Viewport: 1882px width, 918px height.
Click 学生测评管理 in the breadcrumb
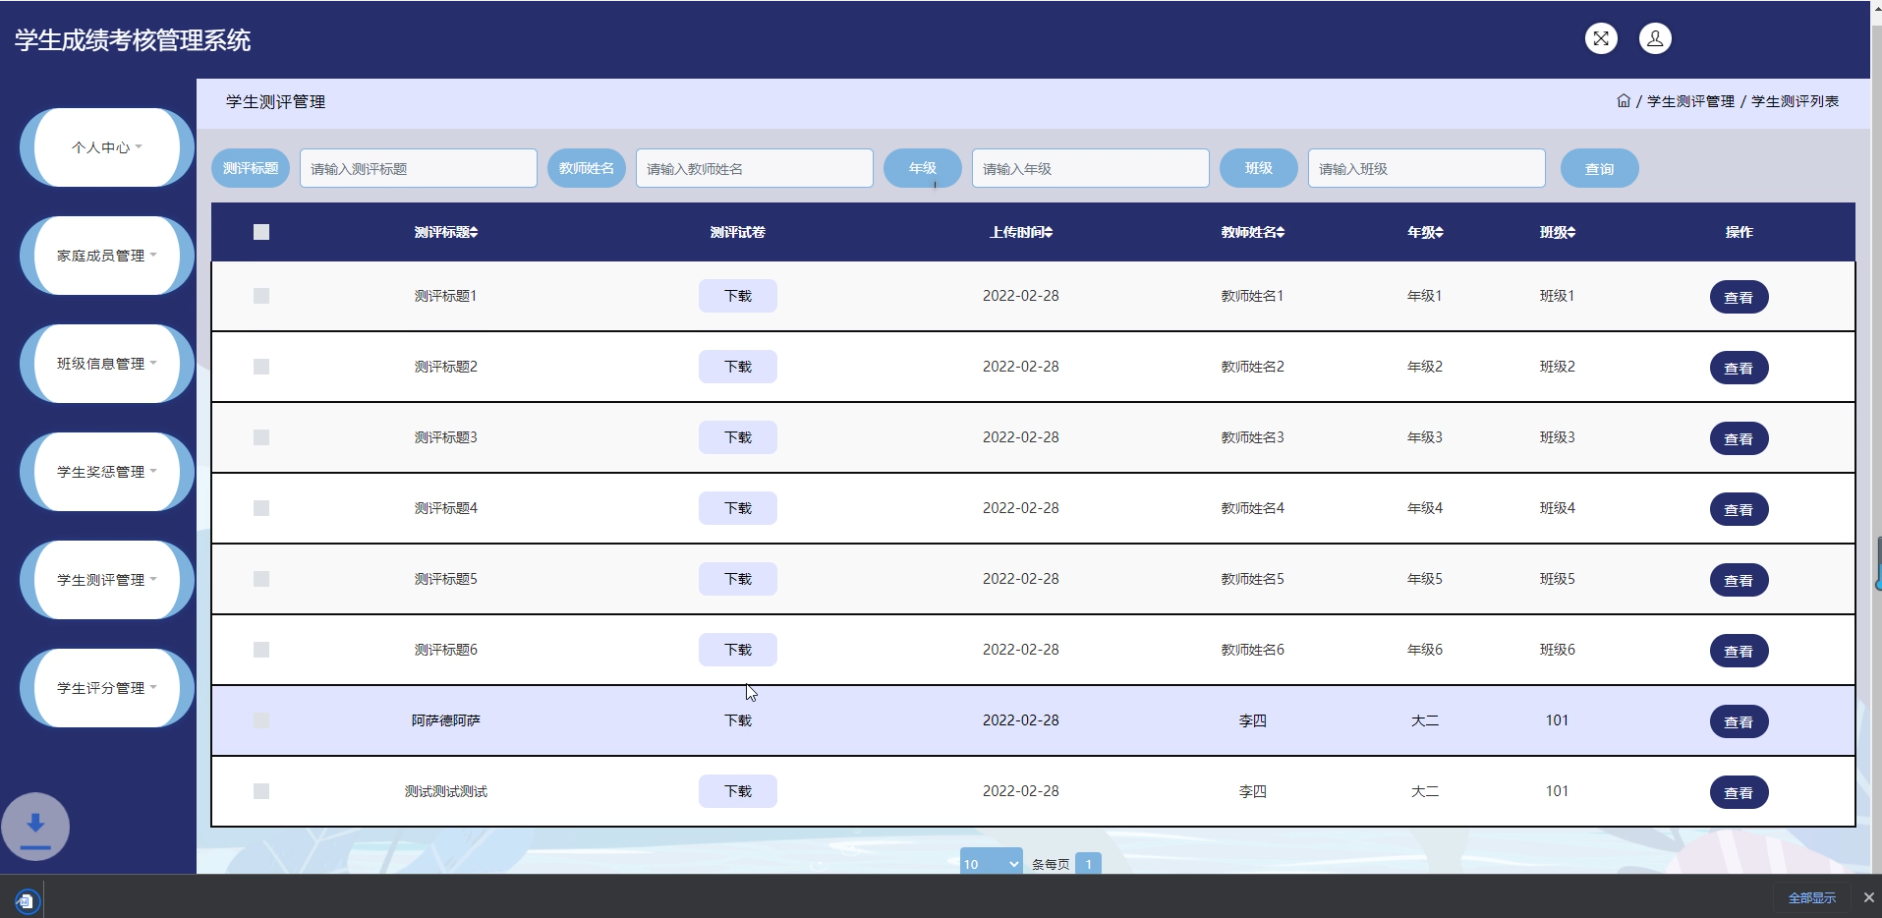pos(1690,101)
